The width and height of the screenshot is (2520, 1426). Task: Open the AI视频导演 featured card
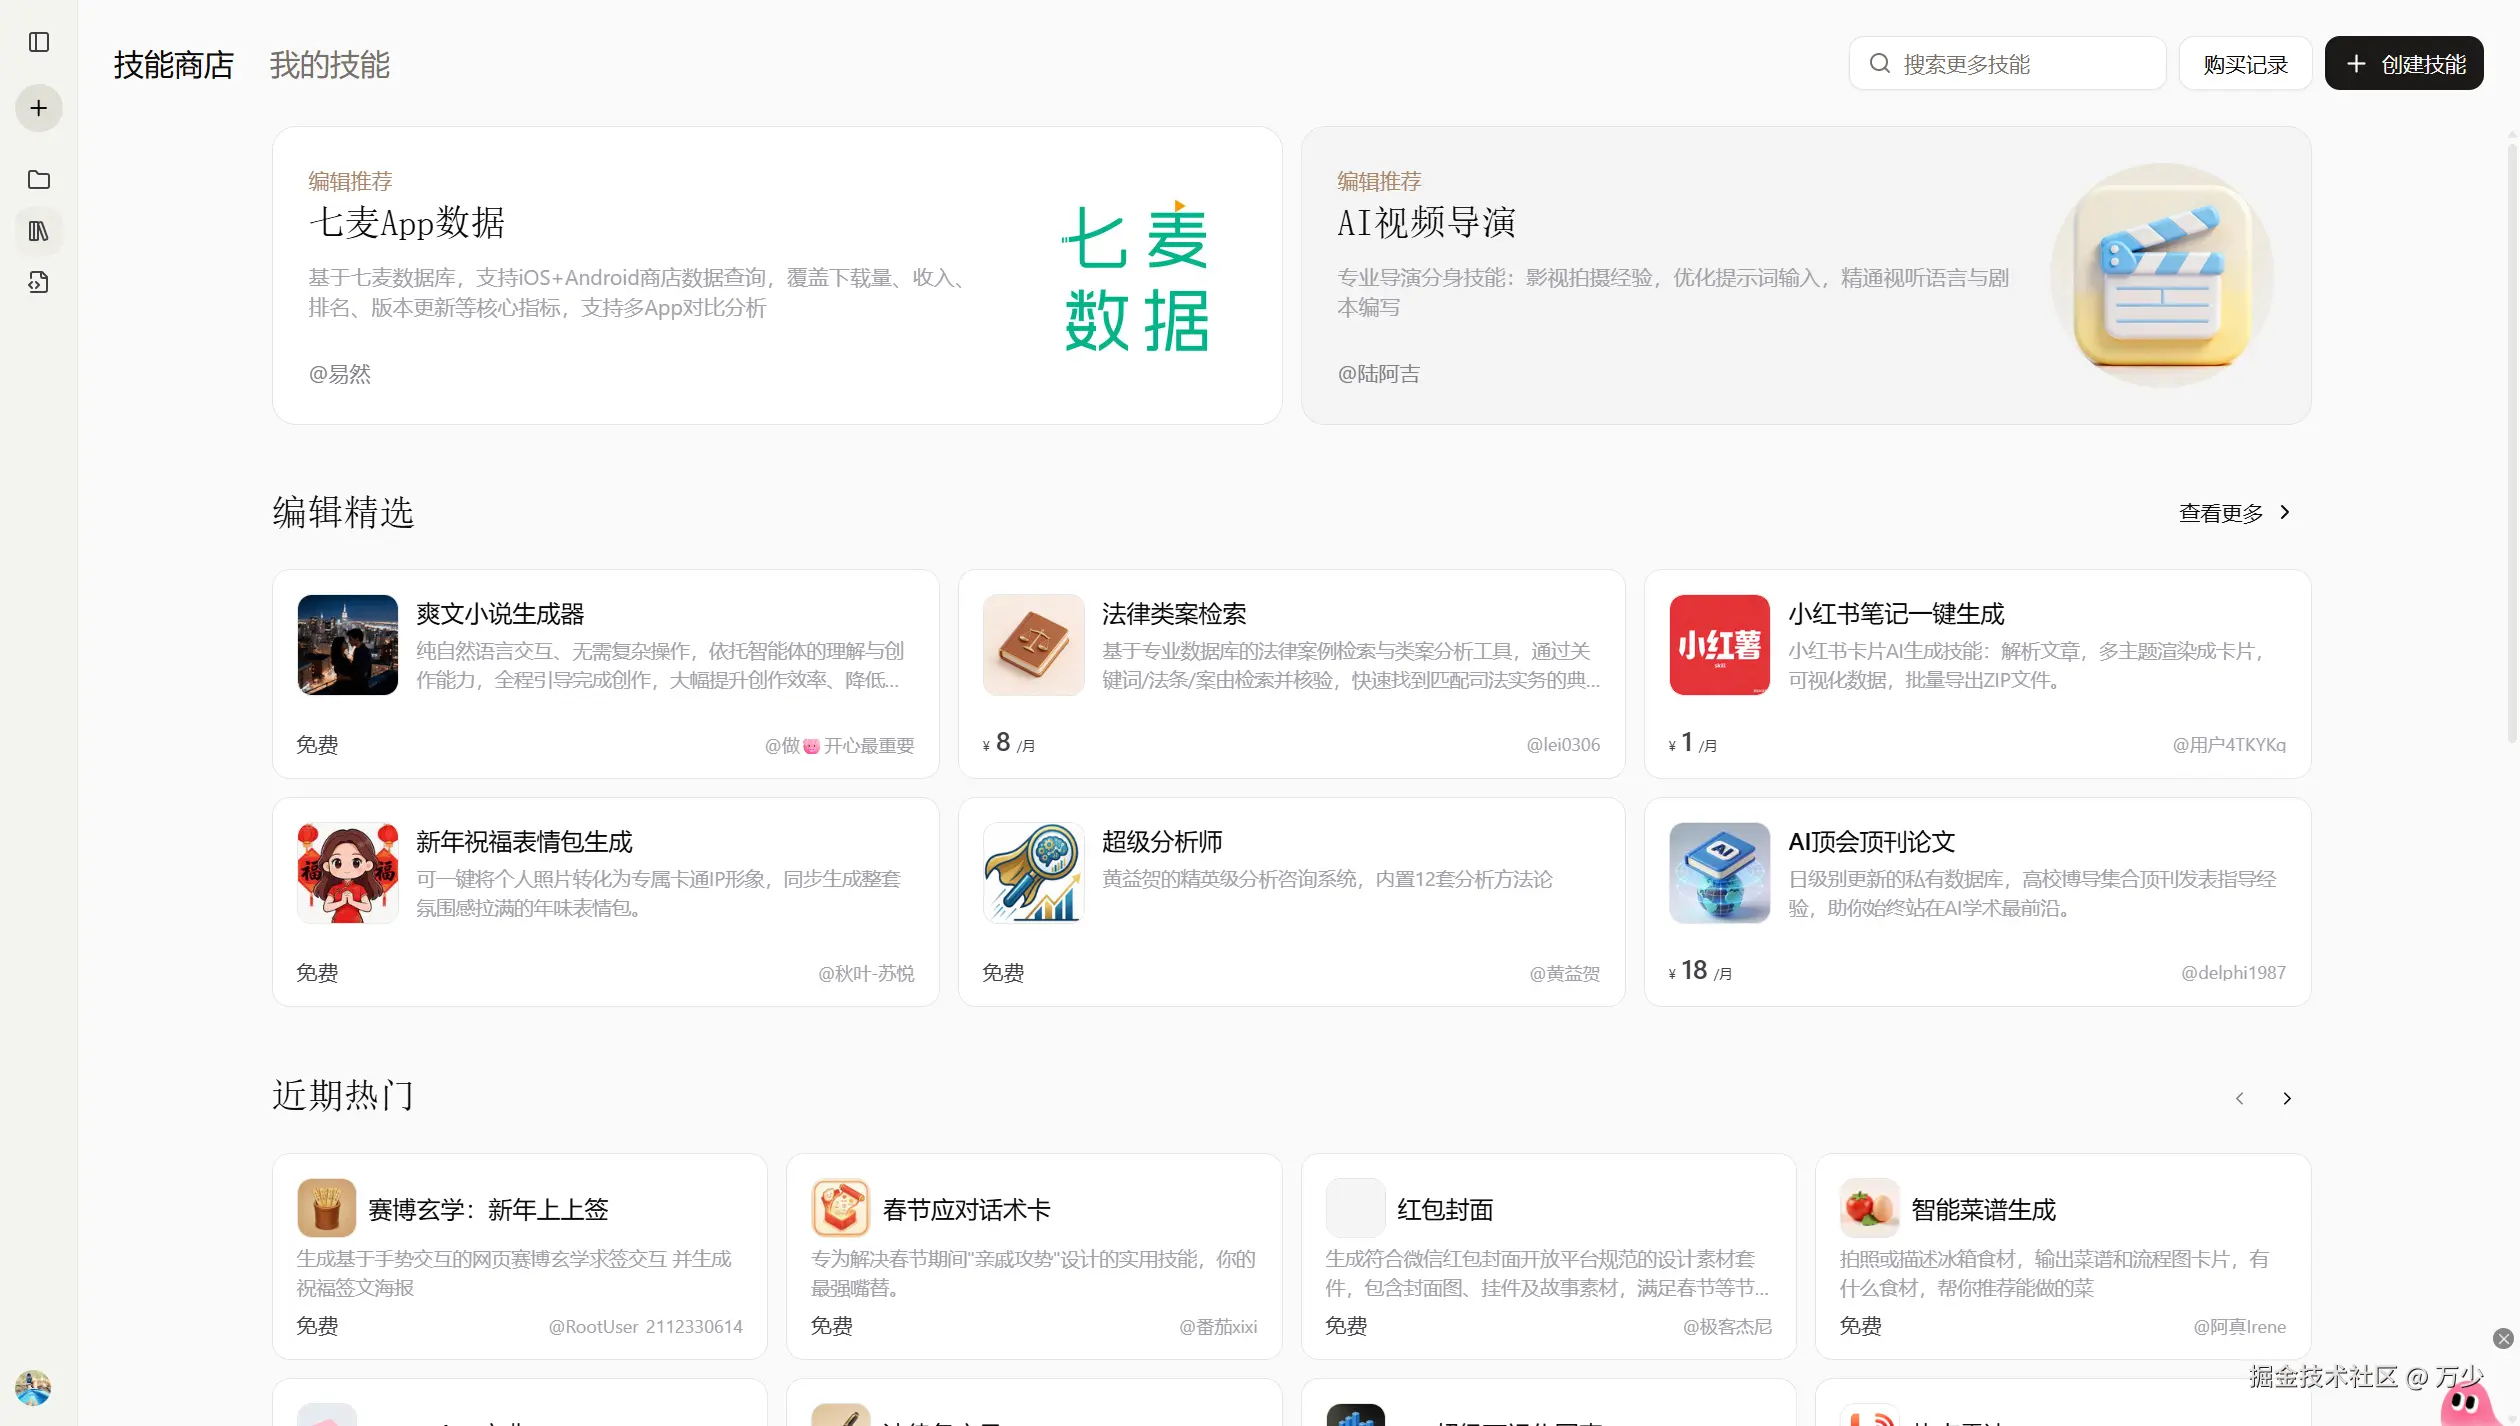1805,276
